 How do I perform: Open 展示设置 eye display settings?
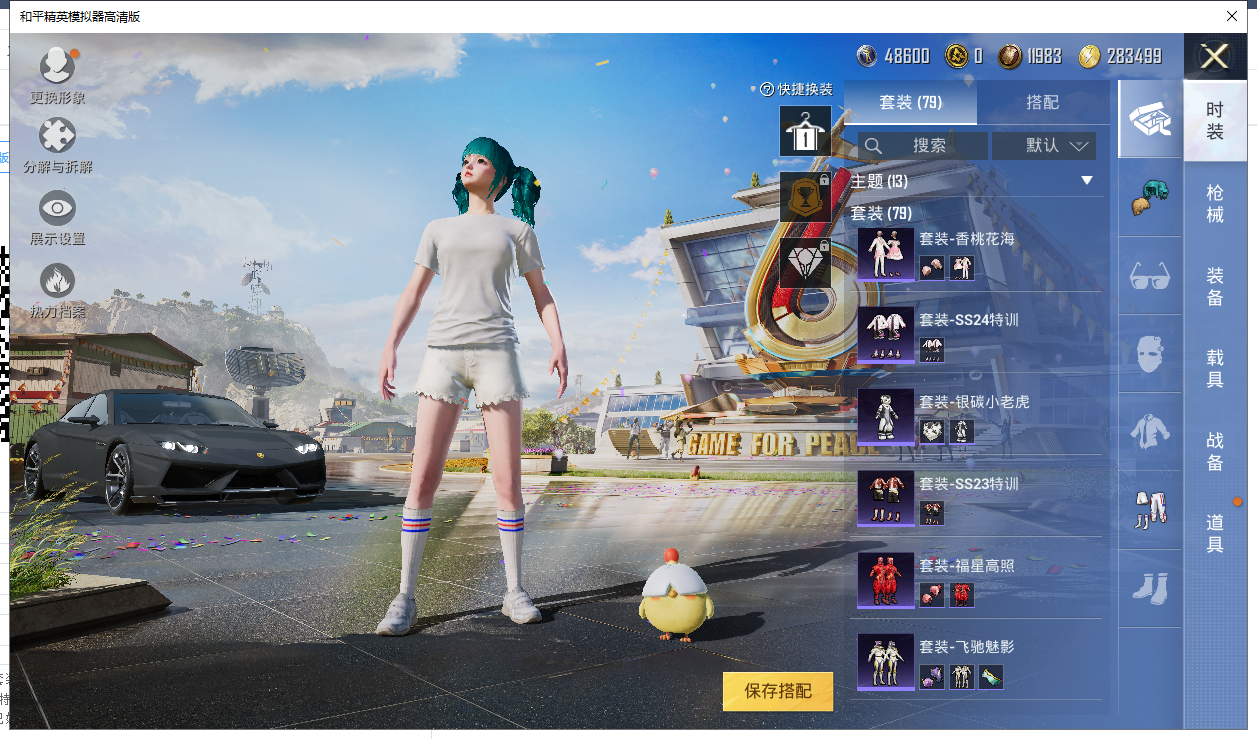click(x=57, y=208)
